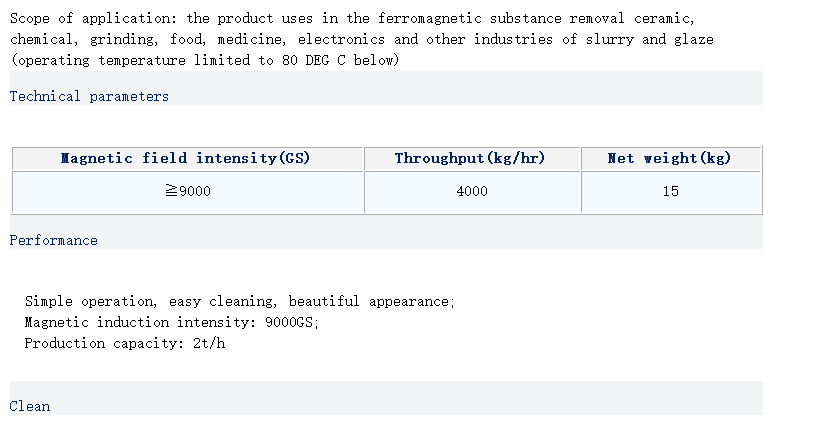Click the 'Magnetic induction intensity' text
This screenshot has height=435, width=833.
[140, 322]
